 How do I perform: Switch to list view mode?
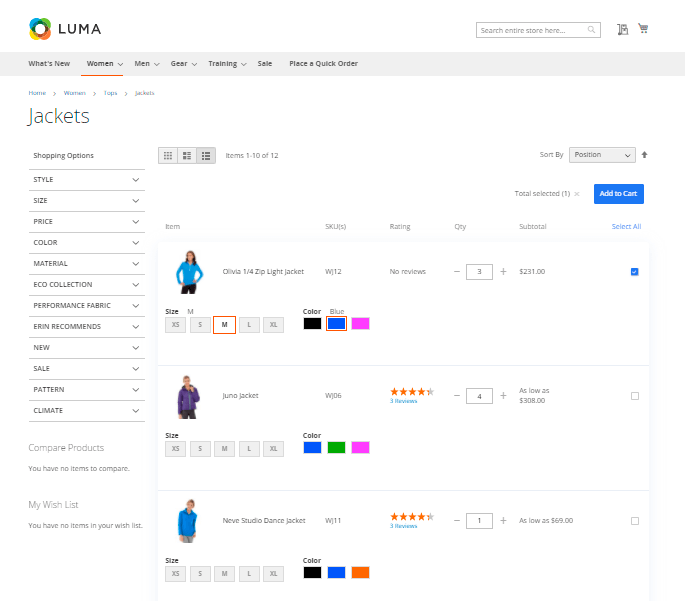pyautogui.click(x=187, y=155)
